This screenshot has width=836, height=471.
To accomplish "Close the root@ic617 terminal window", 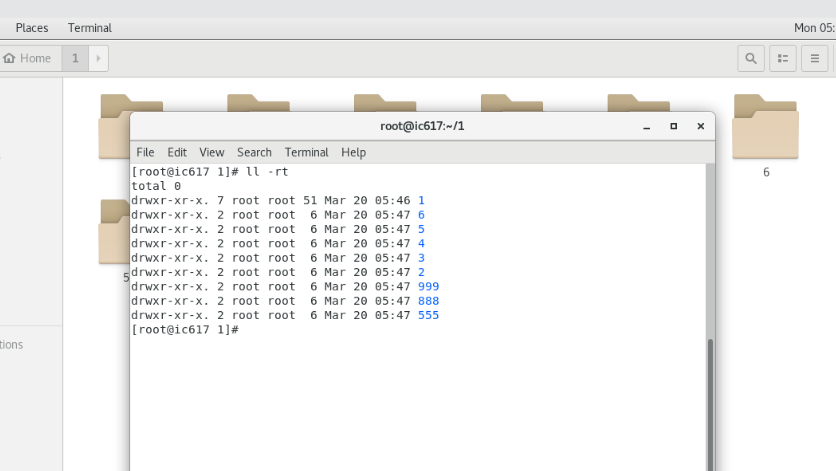I will click(701, 126).
